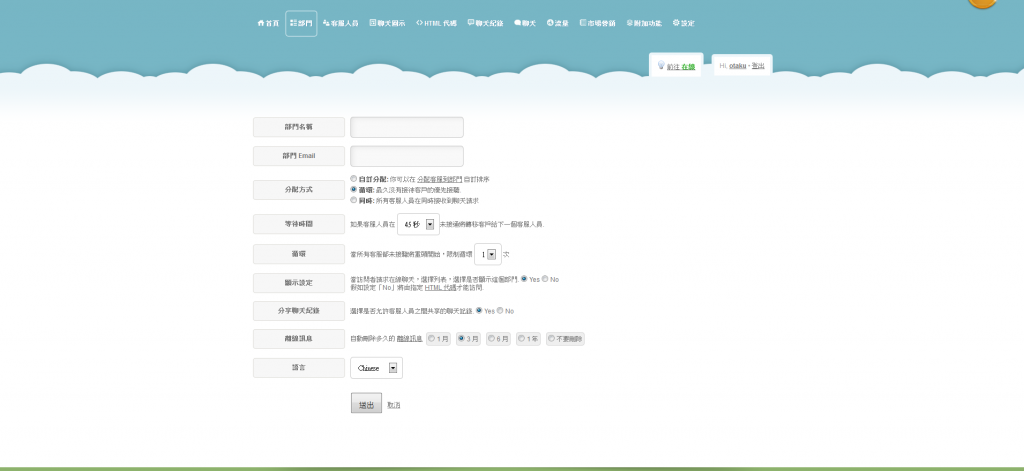Set 分享聊天紀錄 to No
This screenshot has height=471, width=1024.
pos(500,310)
